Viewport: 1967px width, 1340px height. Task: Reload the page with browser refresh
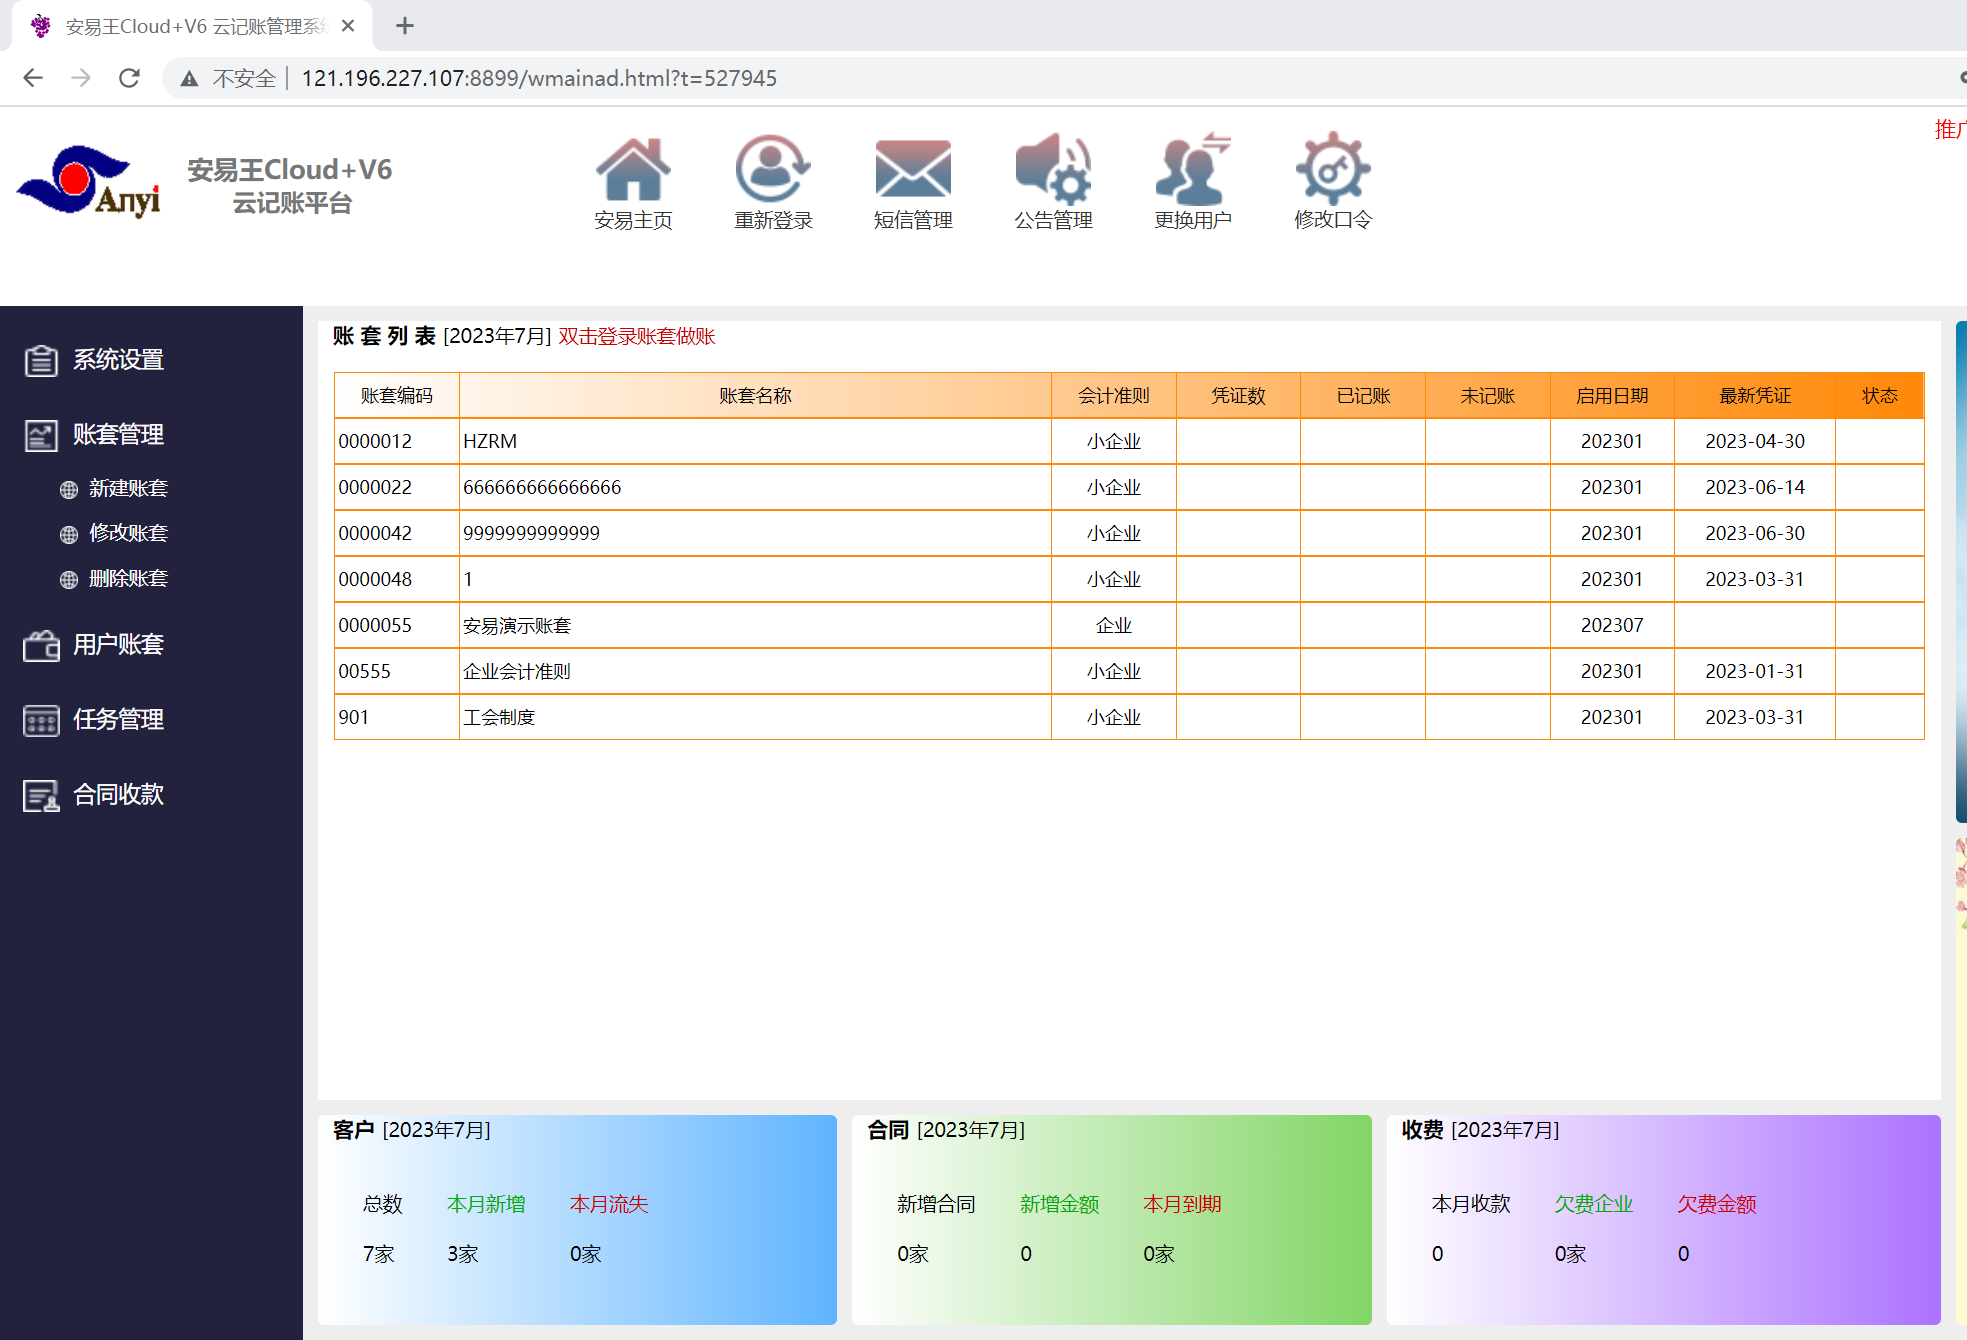[129, 78]
